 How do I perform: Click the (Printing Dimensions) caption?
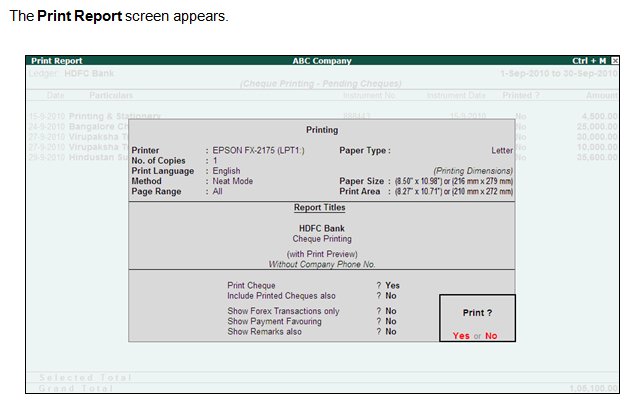point(473,171)
